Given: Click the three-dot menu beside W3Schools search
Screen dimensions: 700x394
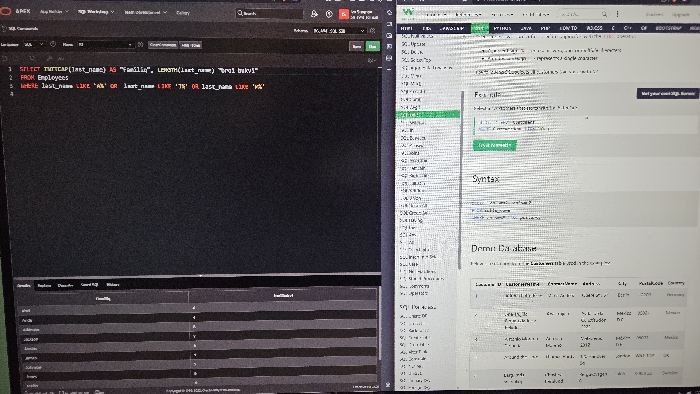Looking at the screenshot, I should click(x=617, y=14).
